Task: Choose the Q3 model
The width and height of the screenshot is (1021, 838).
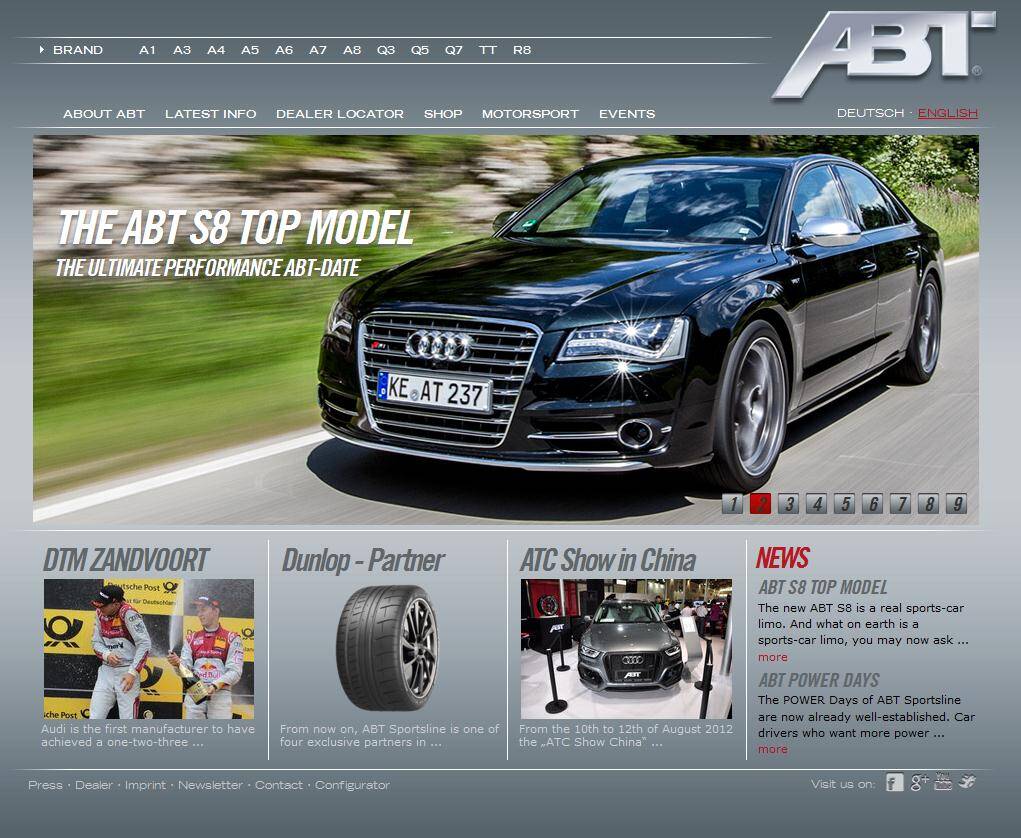Action: coord(385,50)
